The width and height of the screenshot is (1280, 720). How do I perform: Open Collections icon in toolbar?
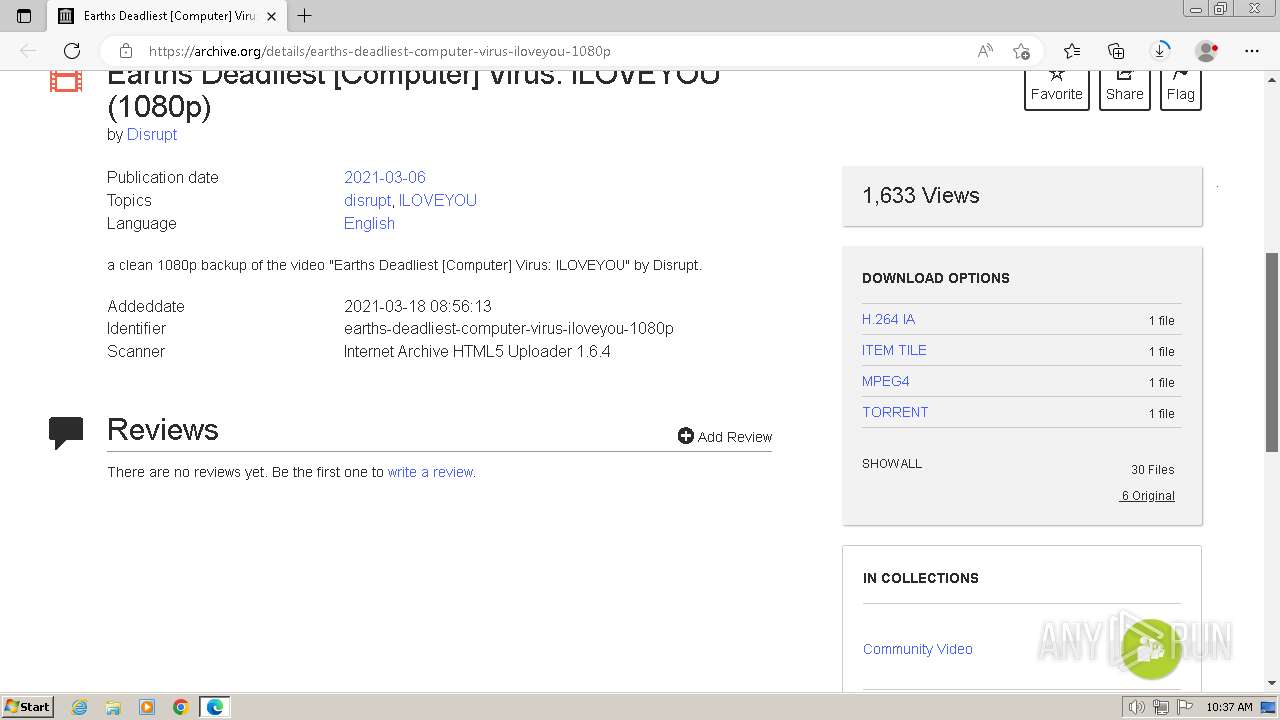click(1116, 51)
